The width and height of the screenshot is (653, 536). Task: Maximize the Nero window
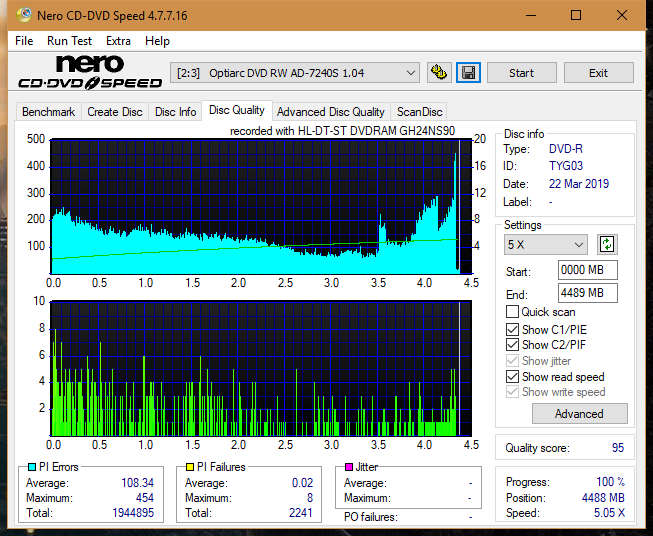(x=576, y=15)
